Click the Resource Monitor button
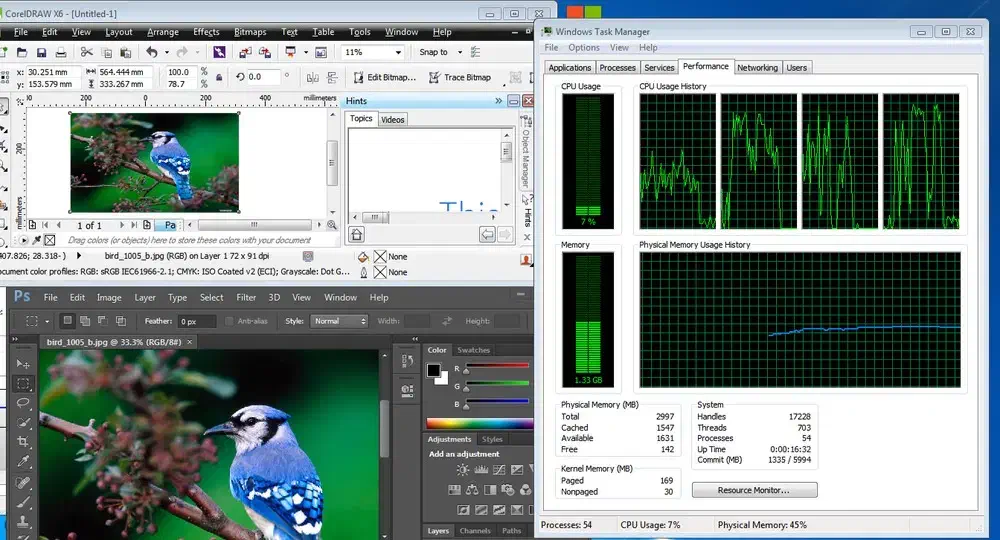Screen dimensions: 1000x540 pyautogui.click(x=754, y=490)
